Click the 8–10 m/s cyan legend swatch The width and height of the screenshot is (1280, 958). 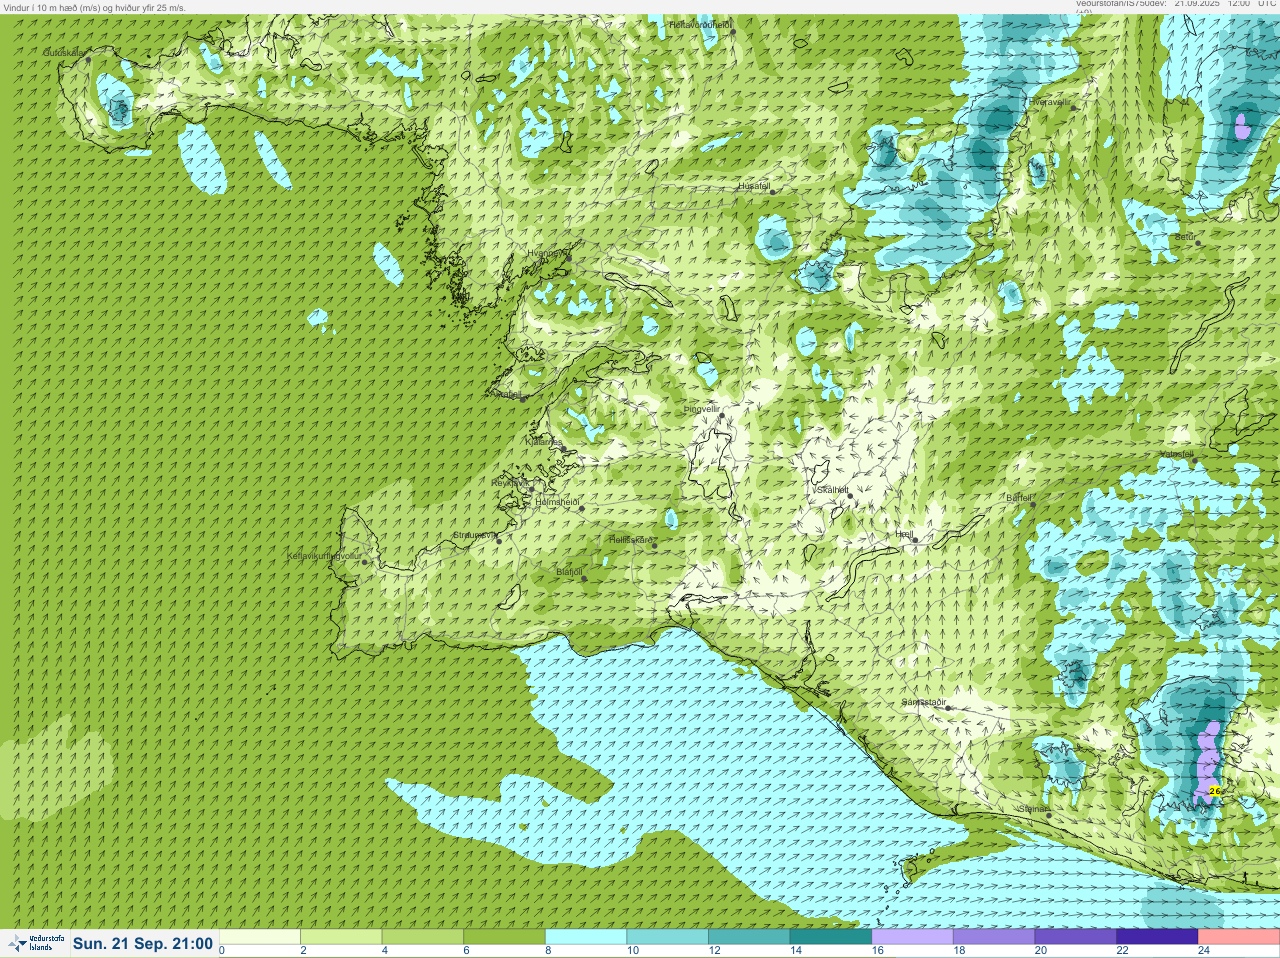coord(586,937)
